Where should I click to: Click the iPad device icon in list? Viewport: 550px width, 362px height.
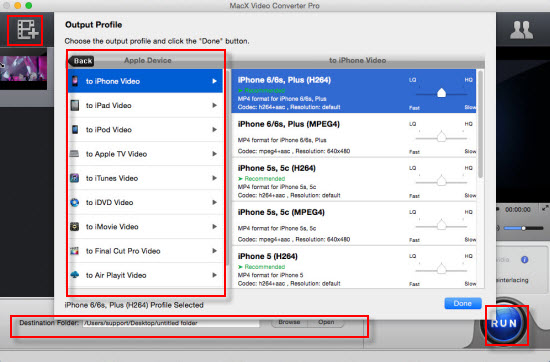(75, 105)
